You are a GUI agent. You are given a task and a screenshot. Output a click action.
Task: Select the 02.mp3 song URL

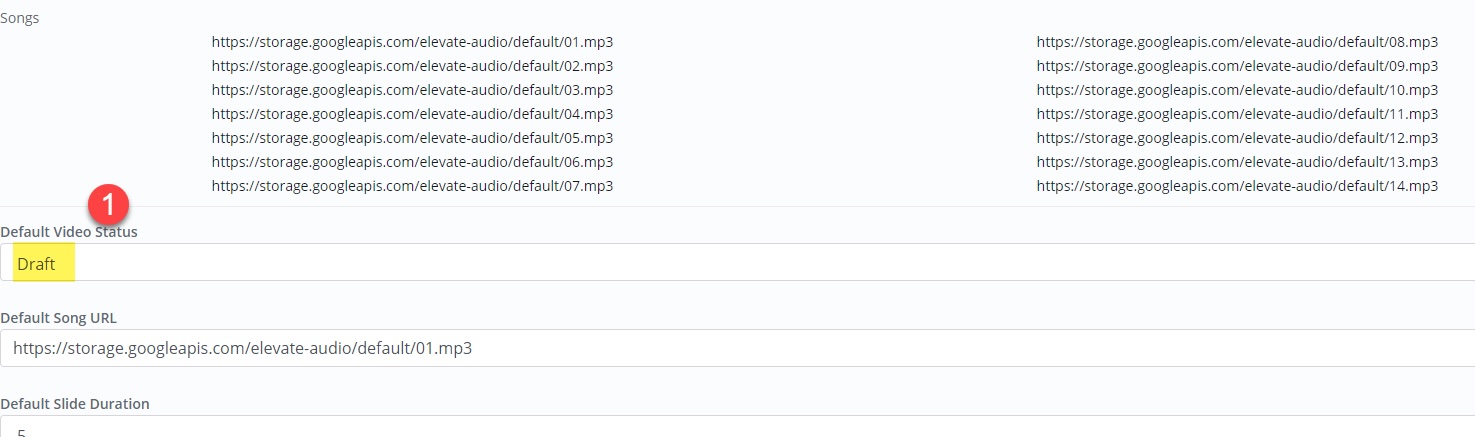(x=412, y=66)
